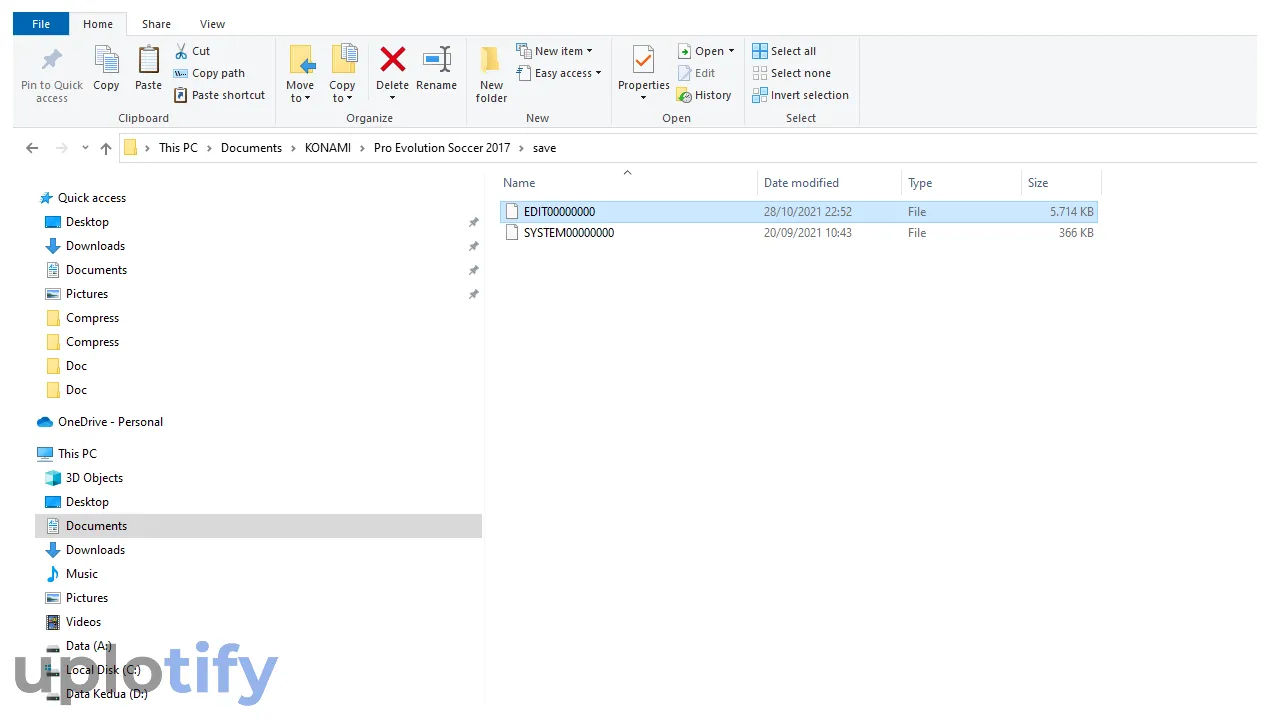1280x720 pixels.
Task: Select Quick access in sidebar
Action: coord(82,198)
